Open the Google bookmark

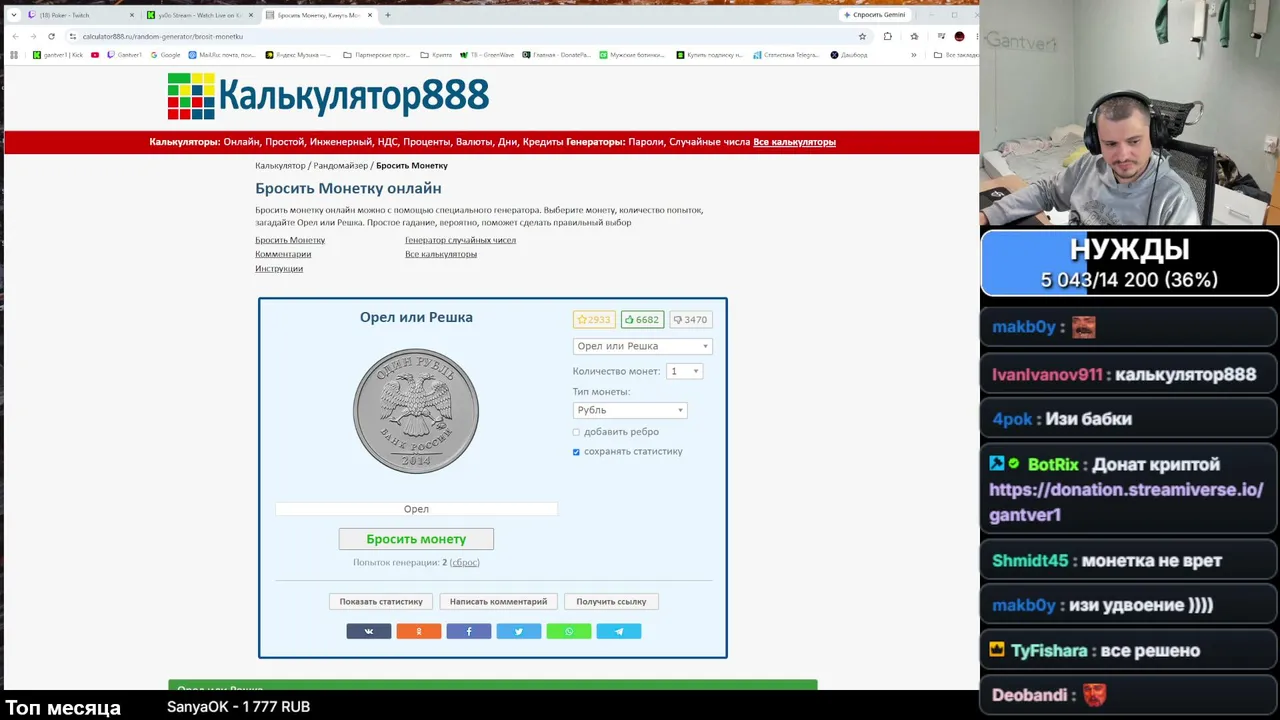165,55
